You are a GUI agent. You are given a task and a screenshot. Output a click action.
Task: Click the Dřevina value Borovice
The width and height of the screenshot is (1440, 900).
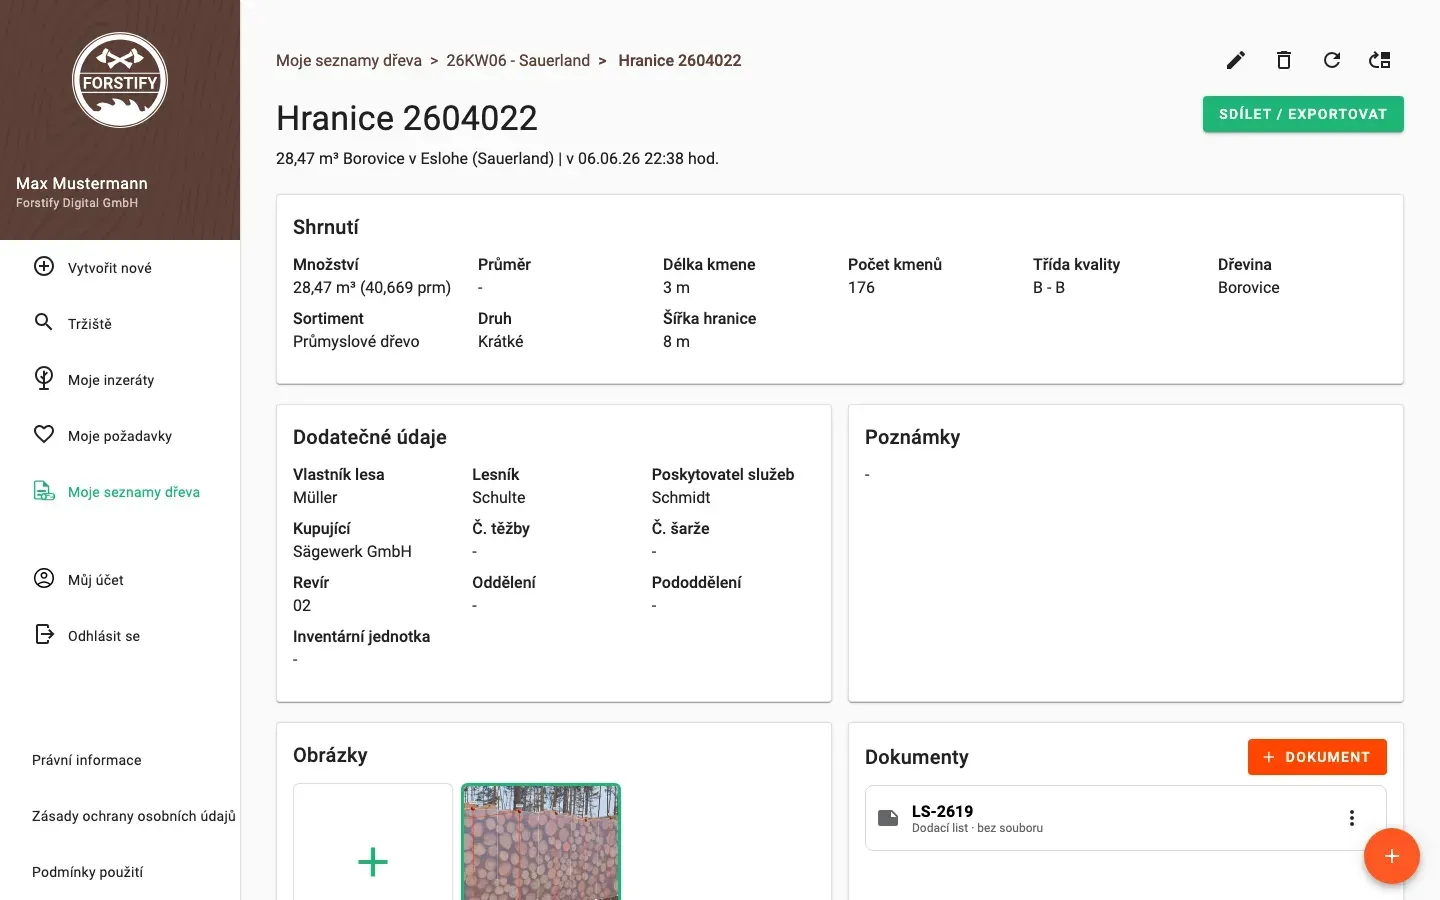[1249, 287]
